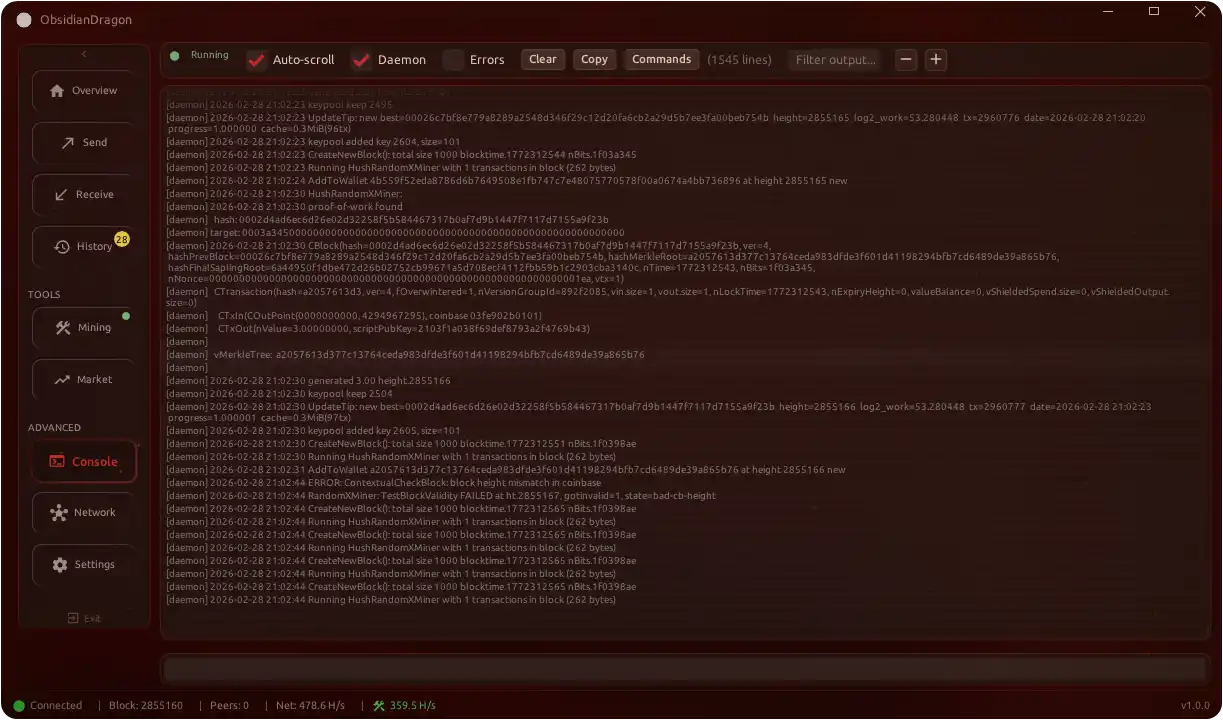Viewport: 1223px width, 720px height.
Task: Click Exit at the sidebar bottom
Action: click(x=84, y=619)
